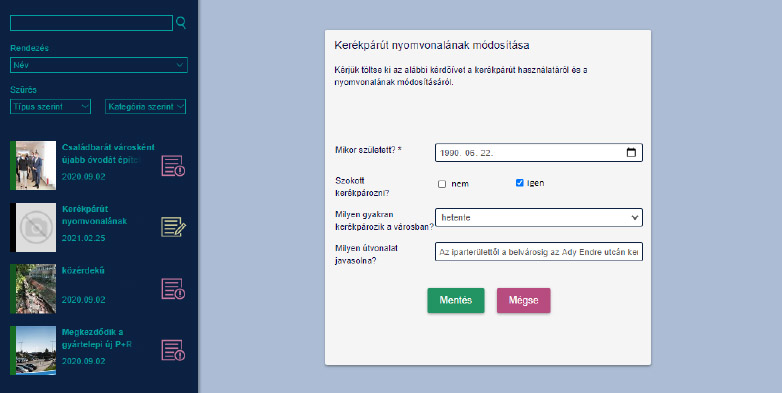Viewport: 782px width, 393px height.
Task: Click the 'Mikor született? *' label
Action: tap(369, 150)
